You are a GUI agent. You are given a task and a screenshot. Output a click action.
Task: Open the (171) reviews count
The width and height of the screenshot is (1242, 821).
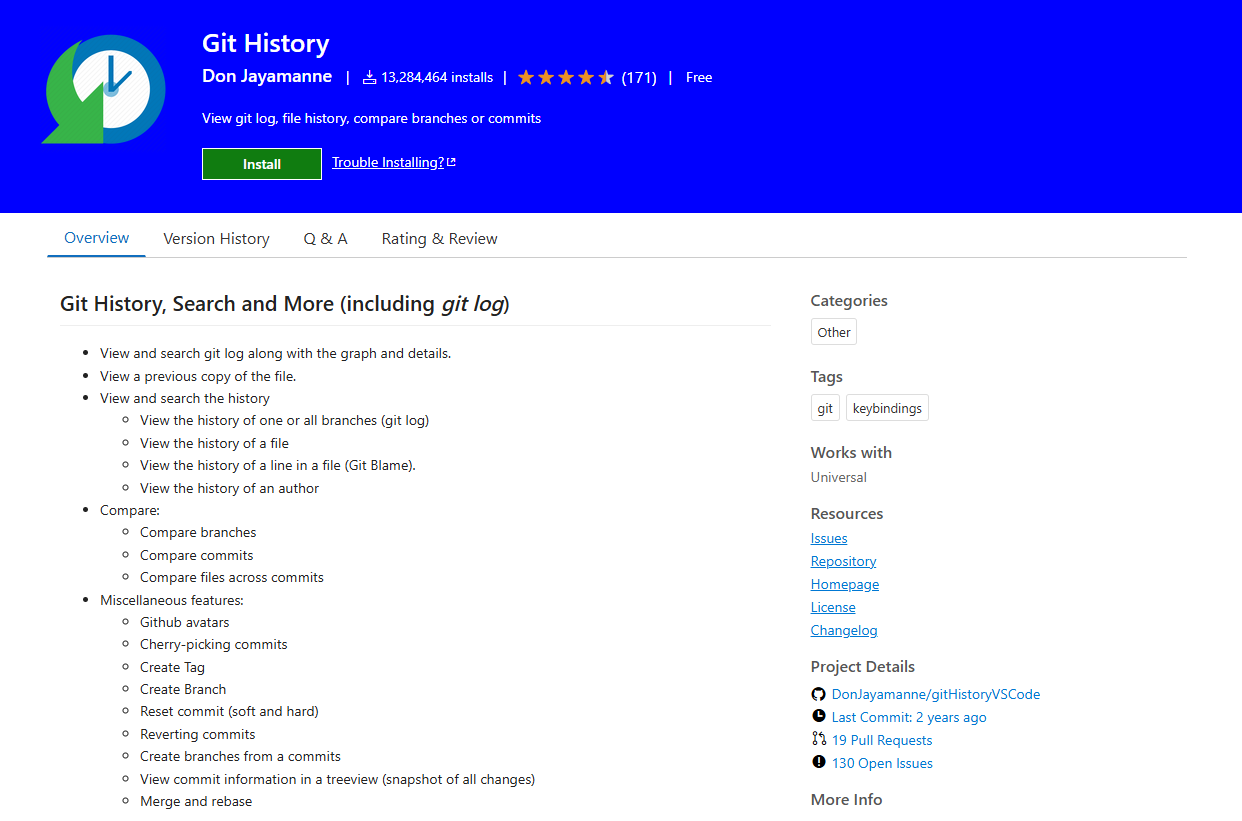(x=639, y=77)
